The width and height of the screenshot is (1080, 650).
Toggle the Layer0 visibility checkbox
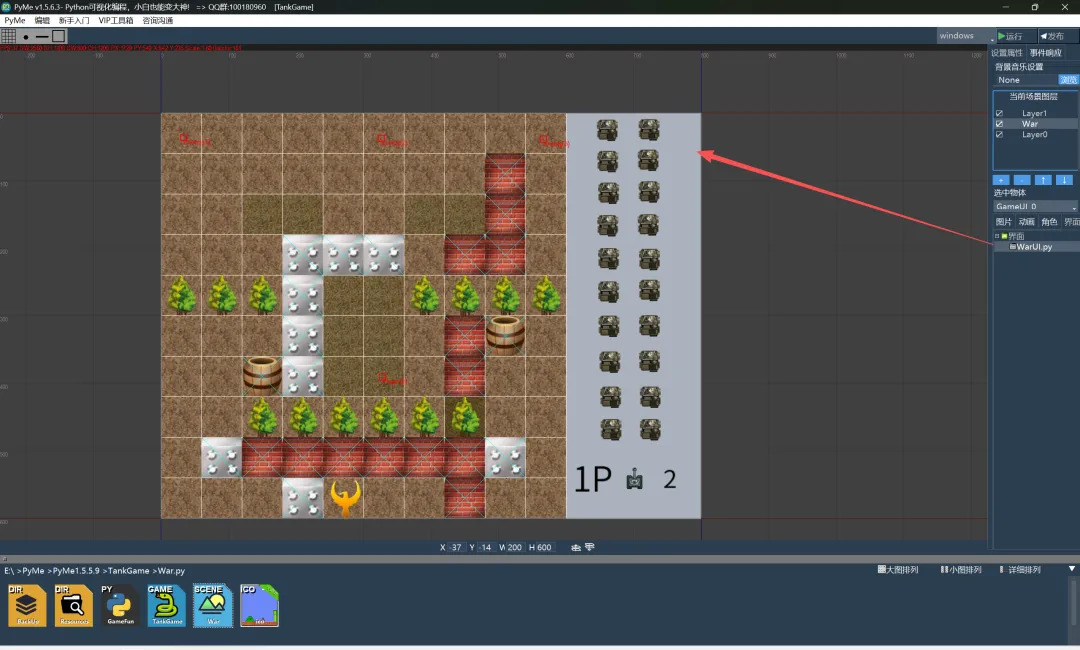(999, 134)
